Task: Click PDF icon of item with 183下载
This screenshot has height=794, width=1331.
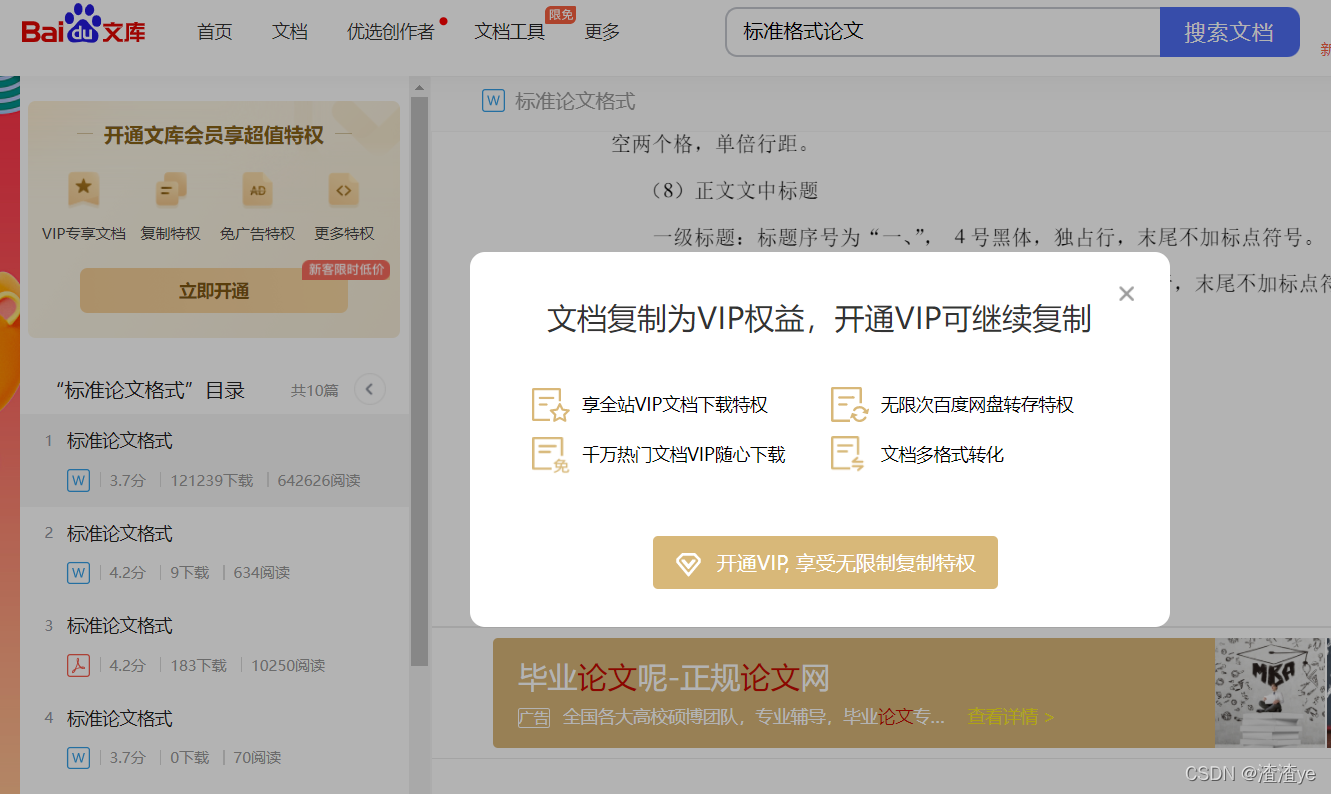Action: pos(79,666)
